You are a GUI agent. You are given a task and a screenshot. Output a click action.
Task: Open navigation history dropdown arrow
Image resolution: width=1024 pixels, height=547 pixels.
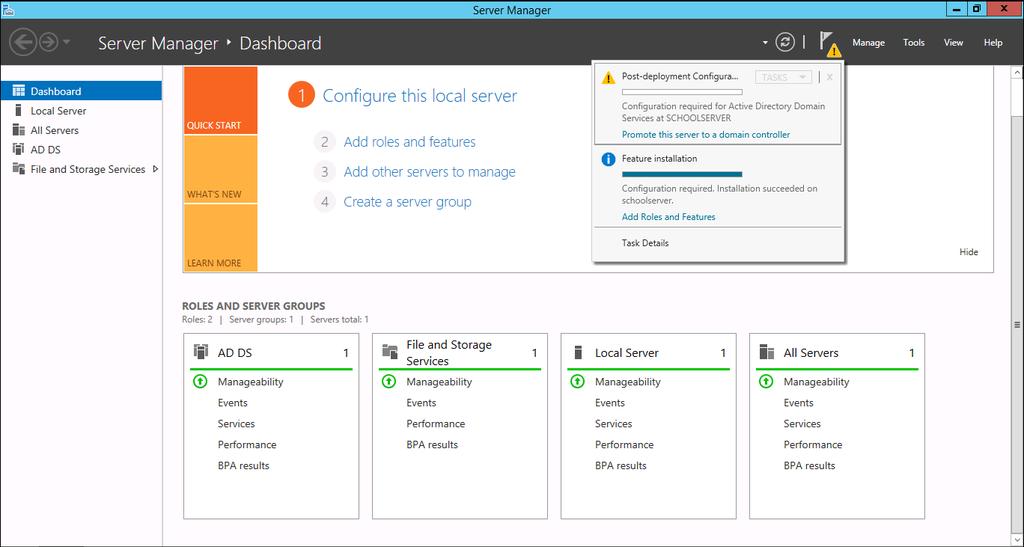pos(67,43)
